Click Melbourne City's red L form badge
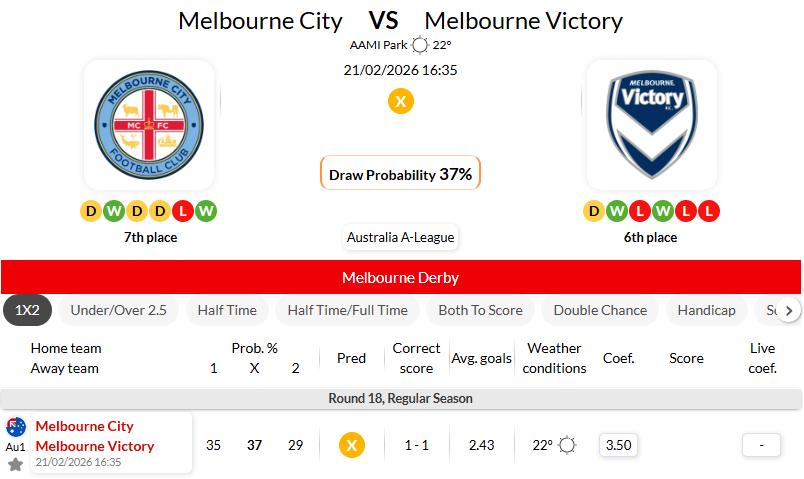804x479 pixels. (184, 211)
